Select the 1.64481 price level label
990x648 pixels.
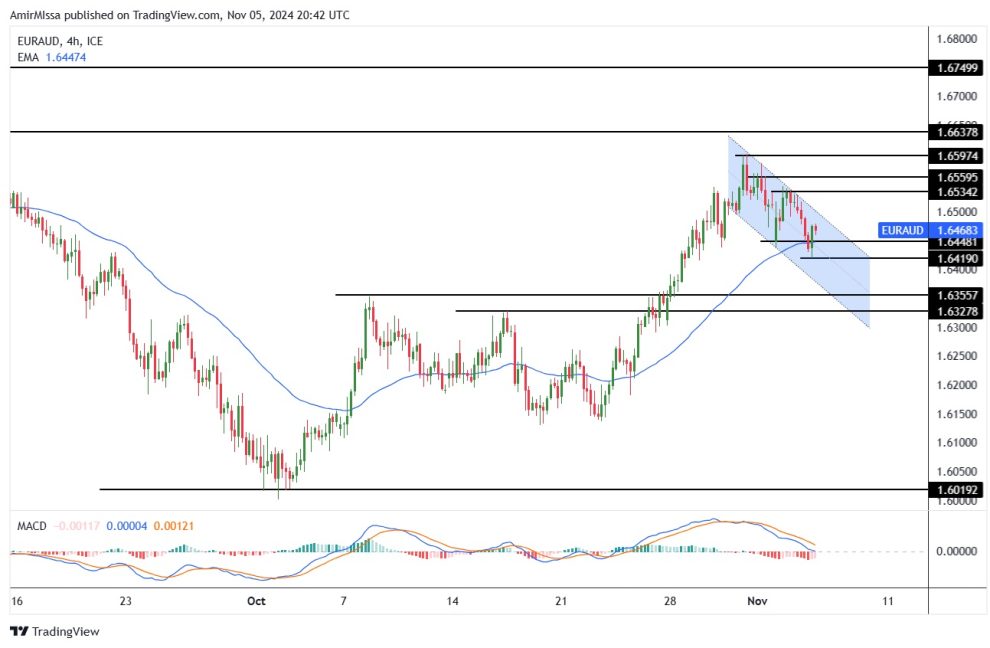957,243
